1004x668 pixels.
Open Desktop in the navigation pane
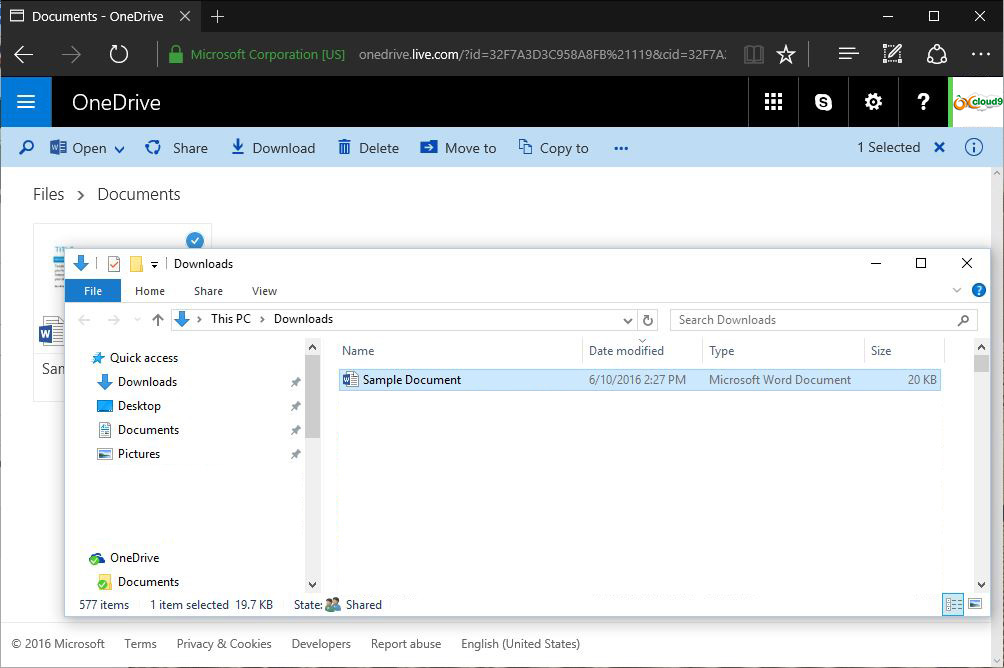139,406
